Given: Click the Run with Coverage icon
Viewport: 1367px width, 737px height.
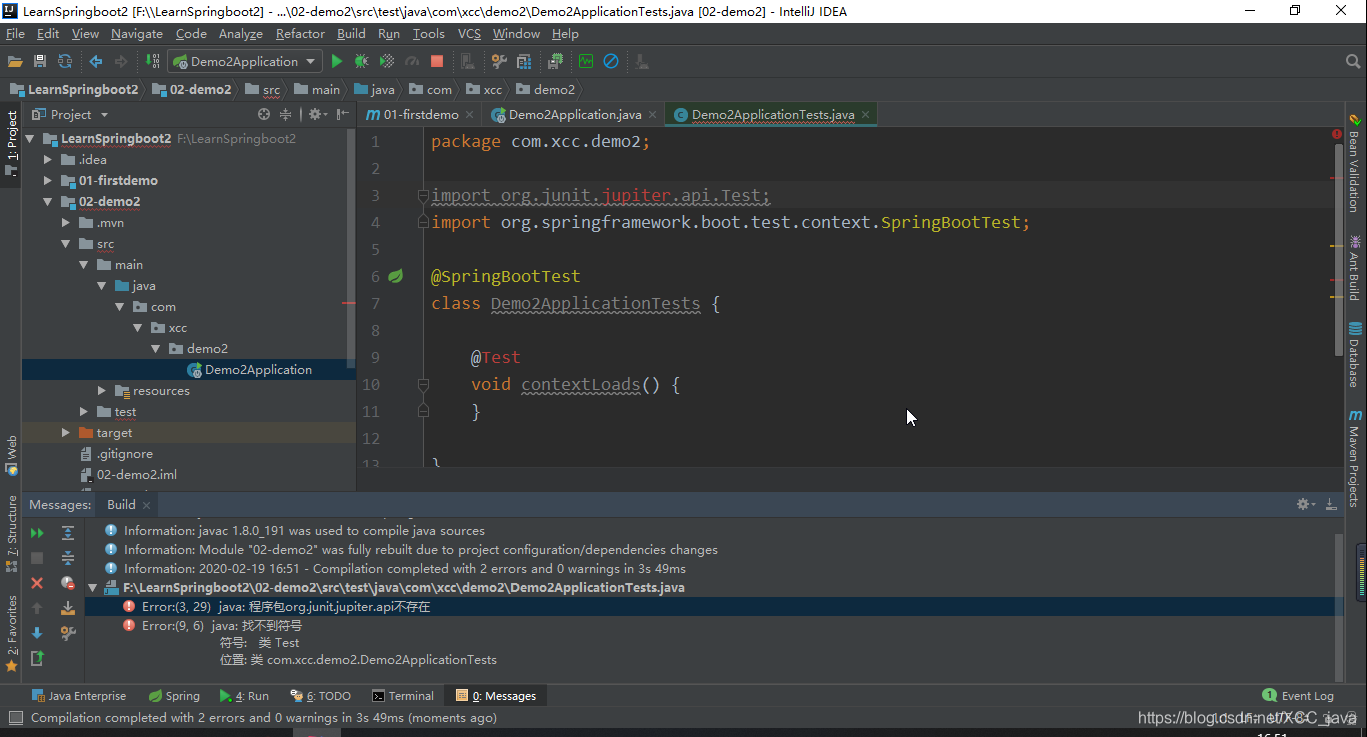Looking at the screenshot, I should (x=387, y=61).
